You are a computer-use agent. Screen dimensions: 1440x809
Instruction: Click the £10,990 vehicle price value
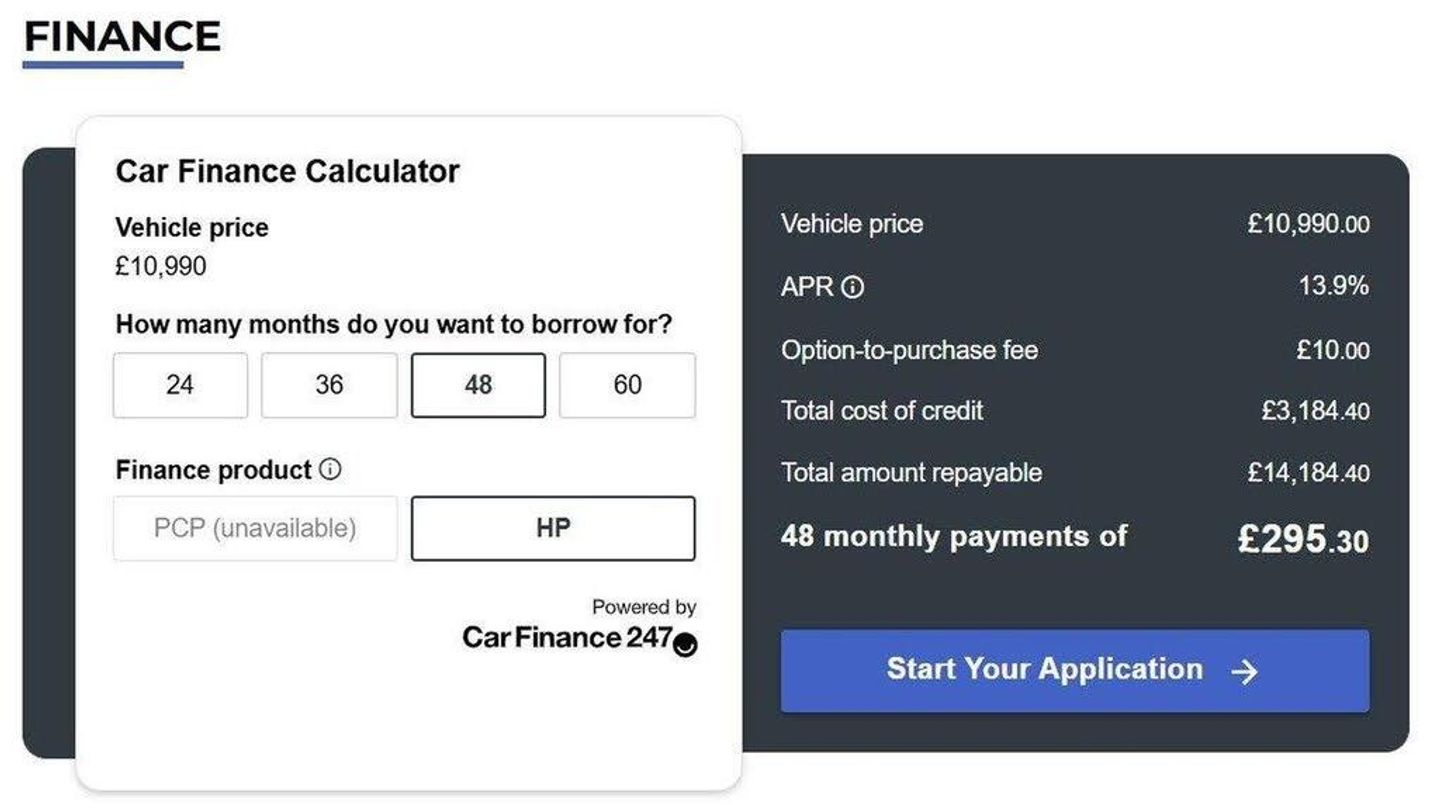161,266
